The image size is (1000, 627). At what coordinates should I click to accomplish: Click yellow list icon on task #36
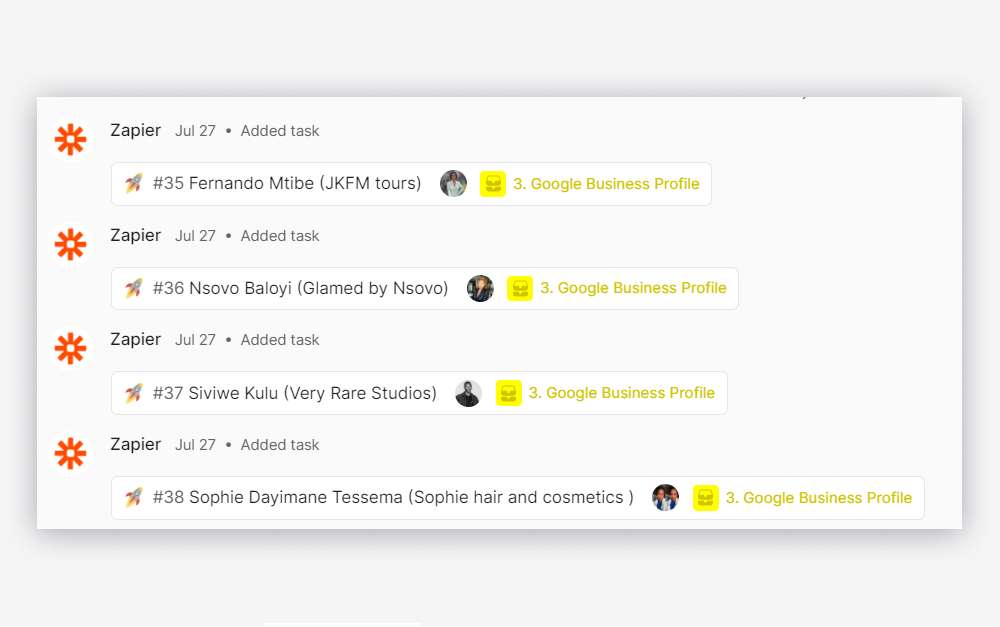[x=520, y=288]
